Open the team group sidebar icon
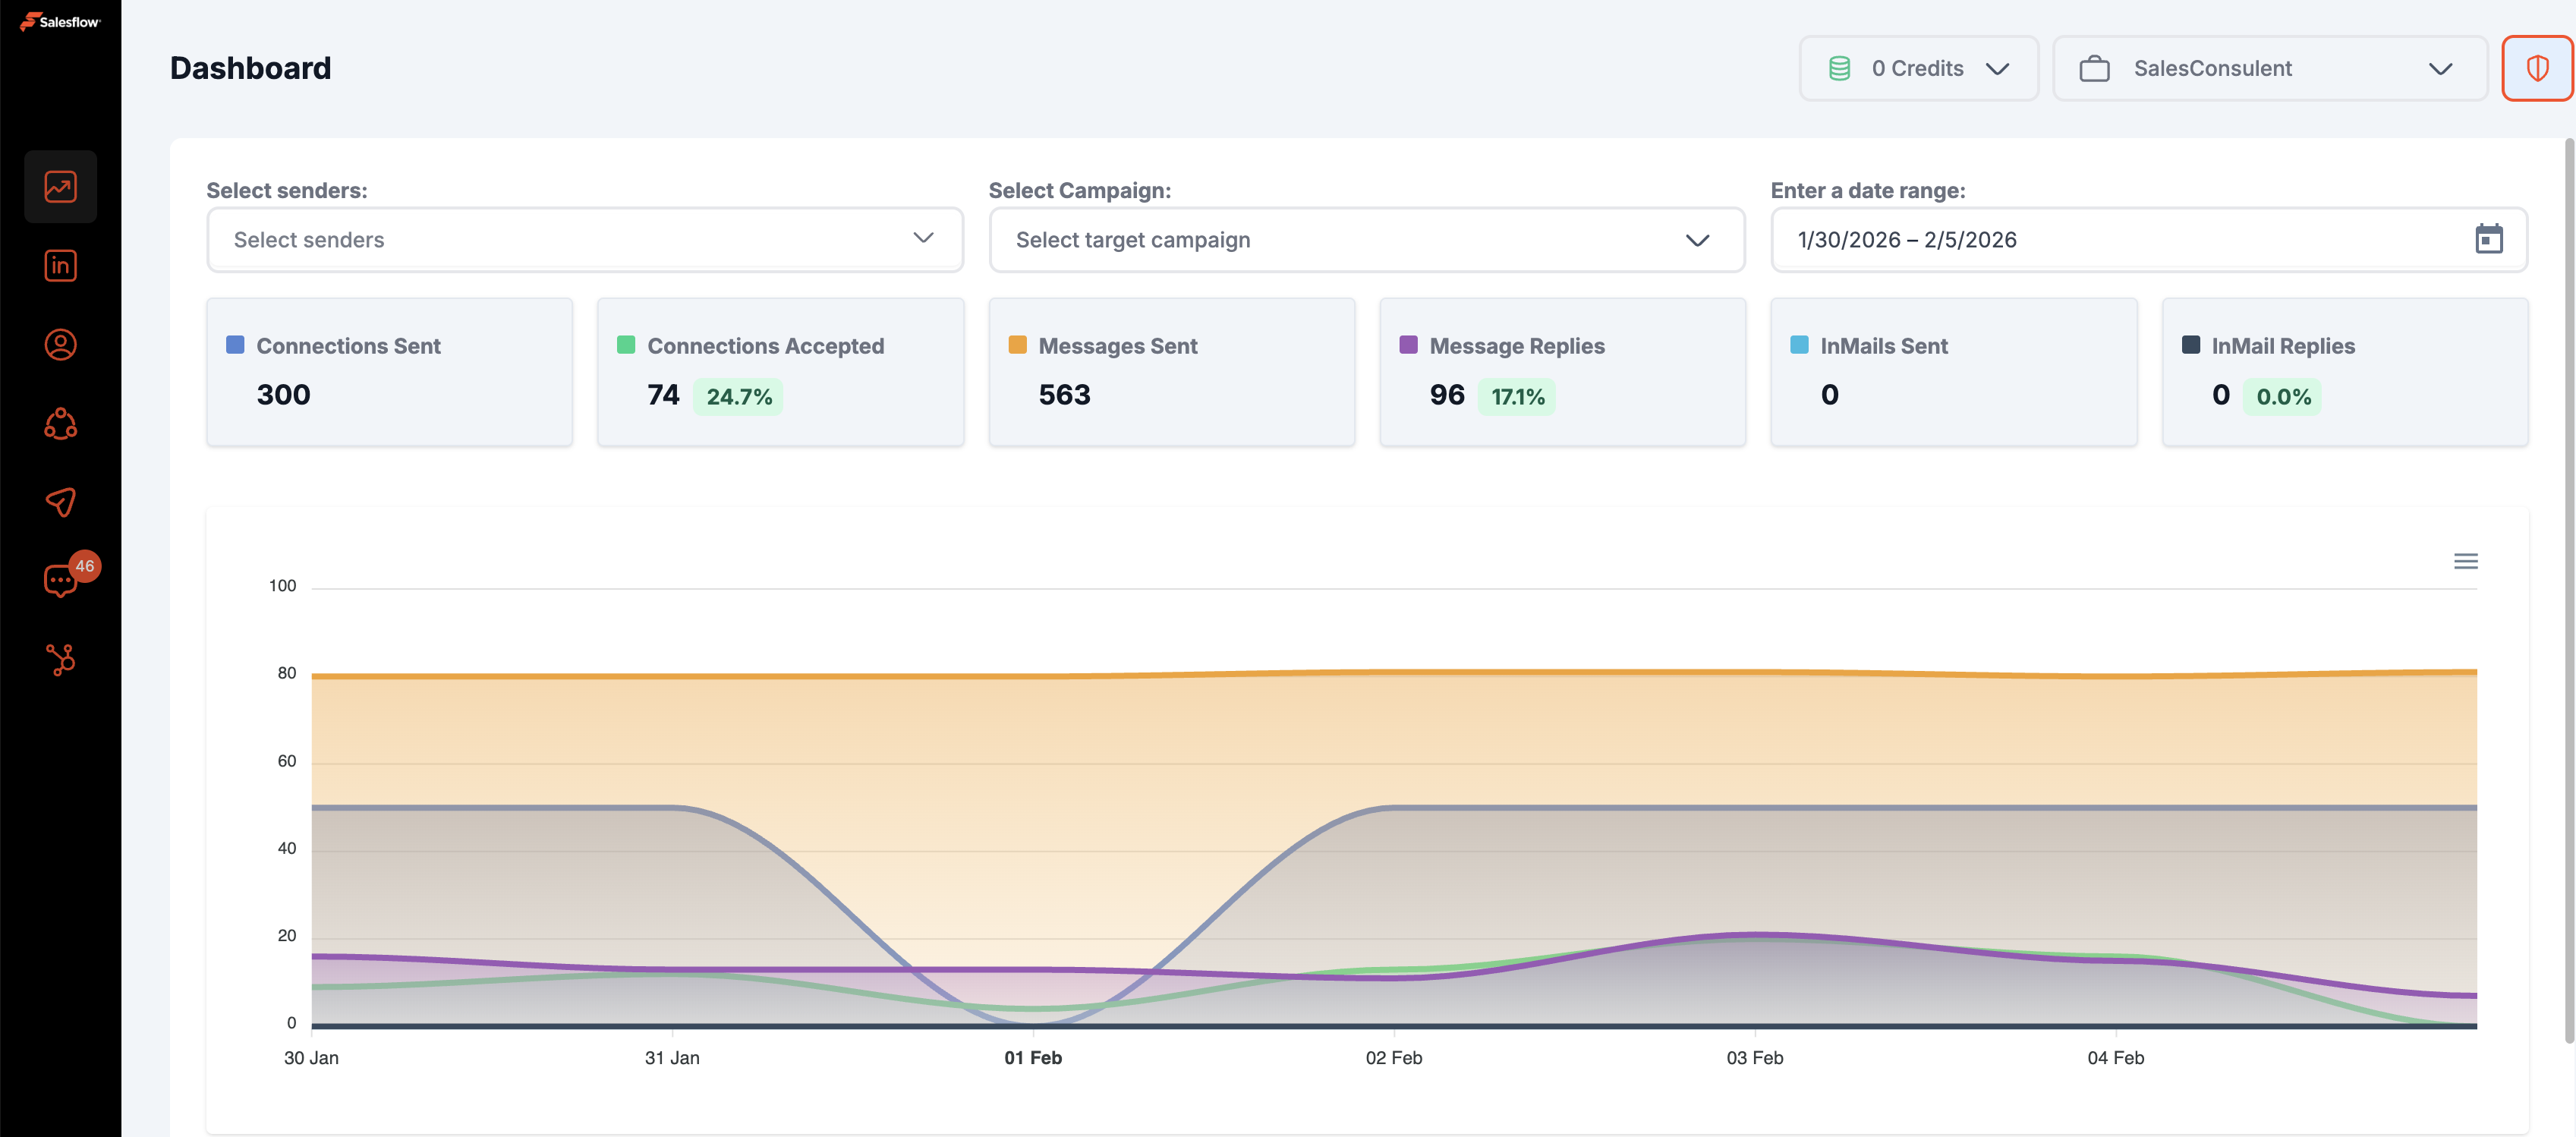This screenshot has height=1137, width=2576. 60,424
